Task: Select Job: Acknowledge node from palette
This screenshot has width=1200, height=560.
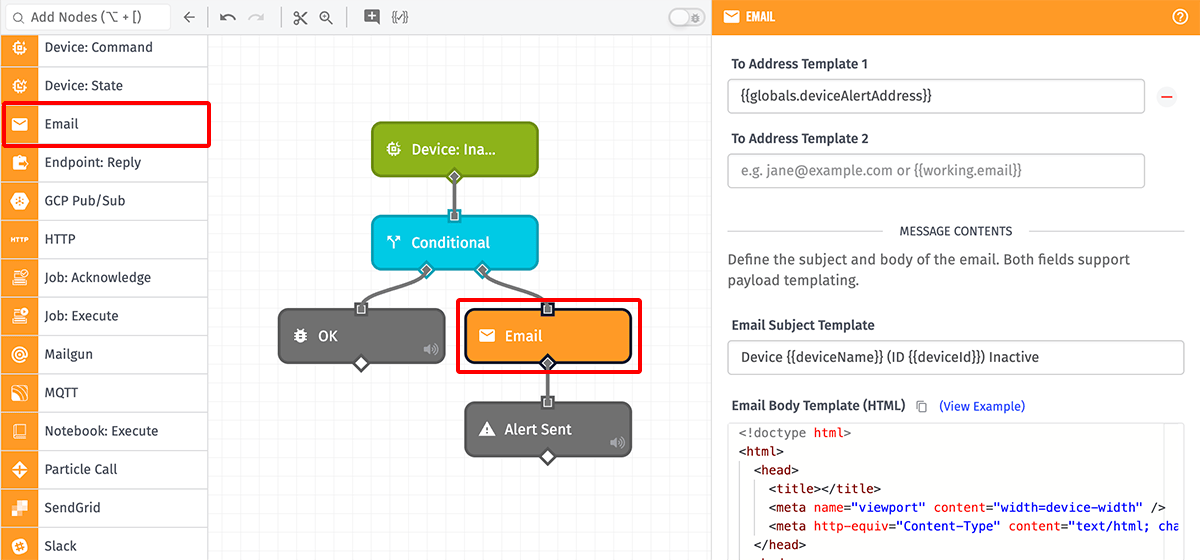Action: point(104,278)
